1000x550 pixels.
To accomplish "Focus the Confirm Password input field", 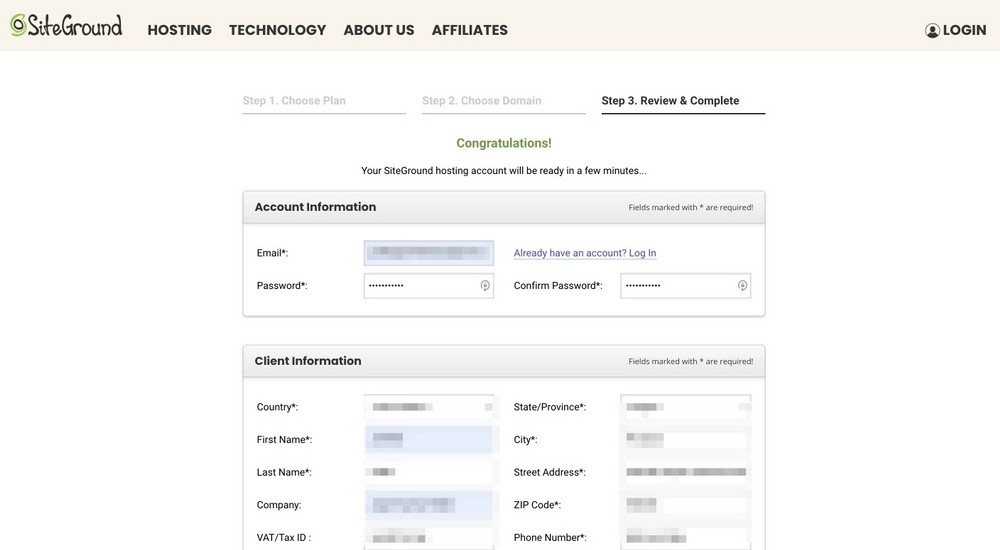I will [x=686, y=285].
